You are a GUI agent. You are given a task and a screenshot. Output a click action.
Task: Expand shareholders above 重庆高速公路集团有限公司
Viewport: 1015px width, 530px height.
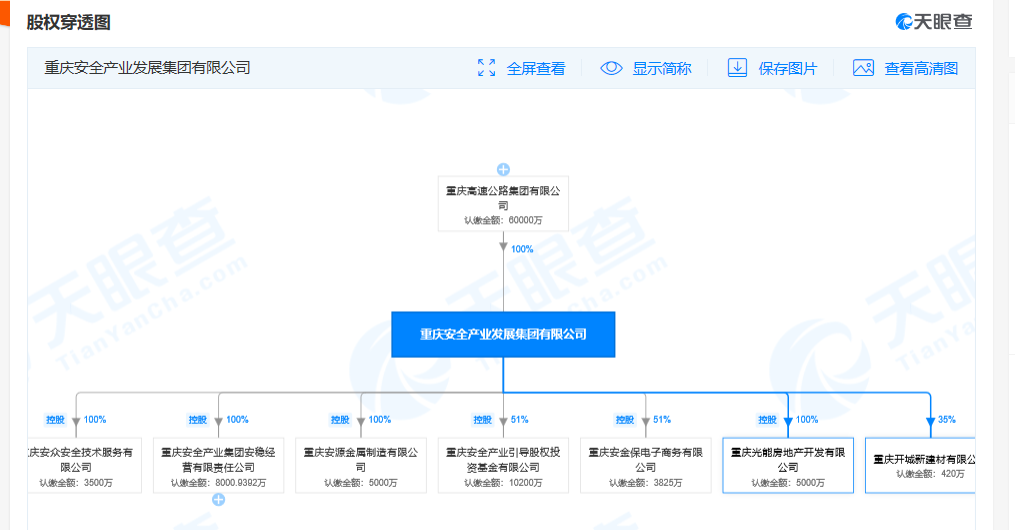503,170
